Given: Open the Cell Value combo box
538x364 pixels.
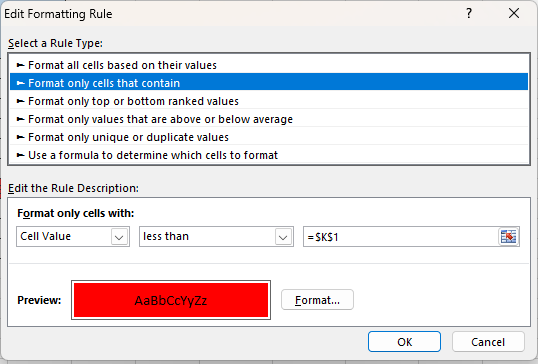Looking at the screenshot, I should 73,236.
